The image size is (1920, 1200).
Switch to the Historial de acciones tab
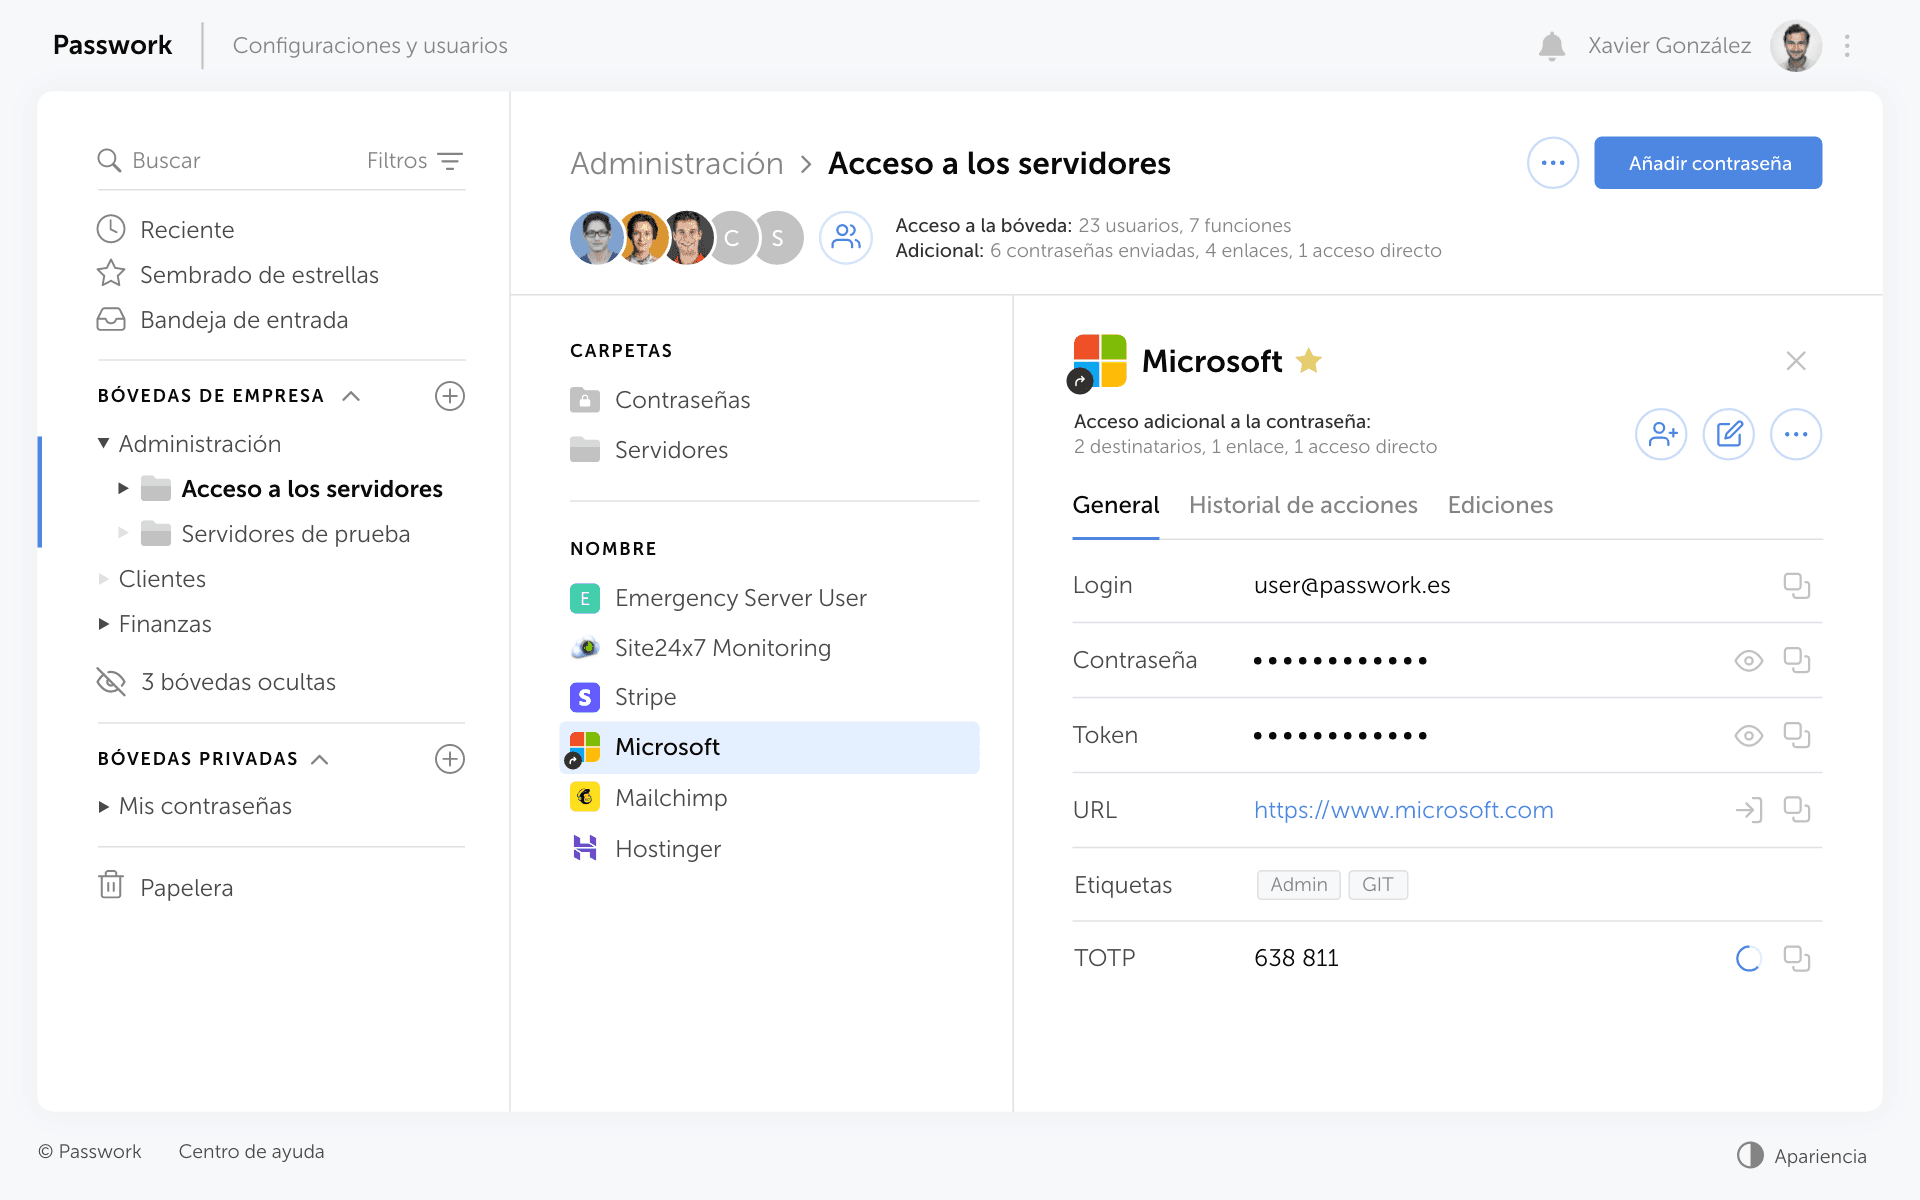pyautogui.click(x=1303, y=505)
